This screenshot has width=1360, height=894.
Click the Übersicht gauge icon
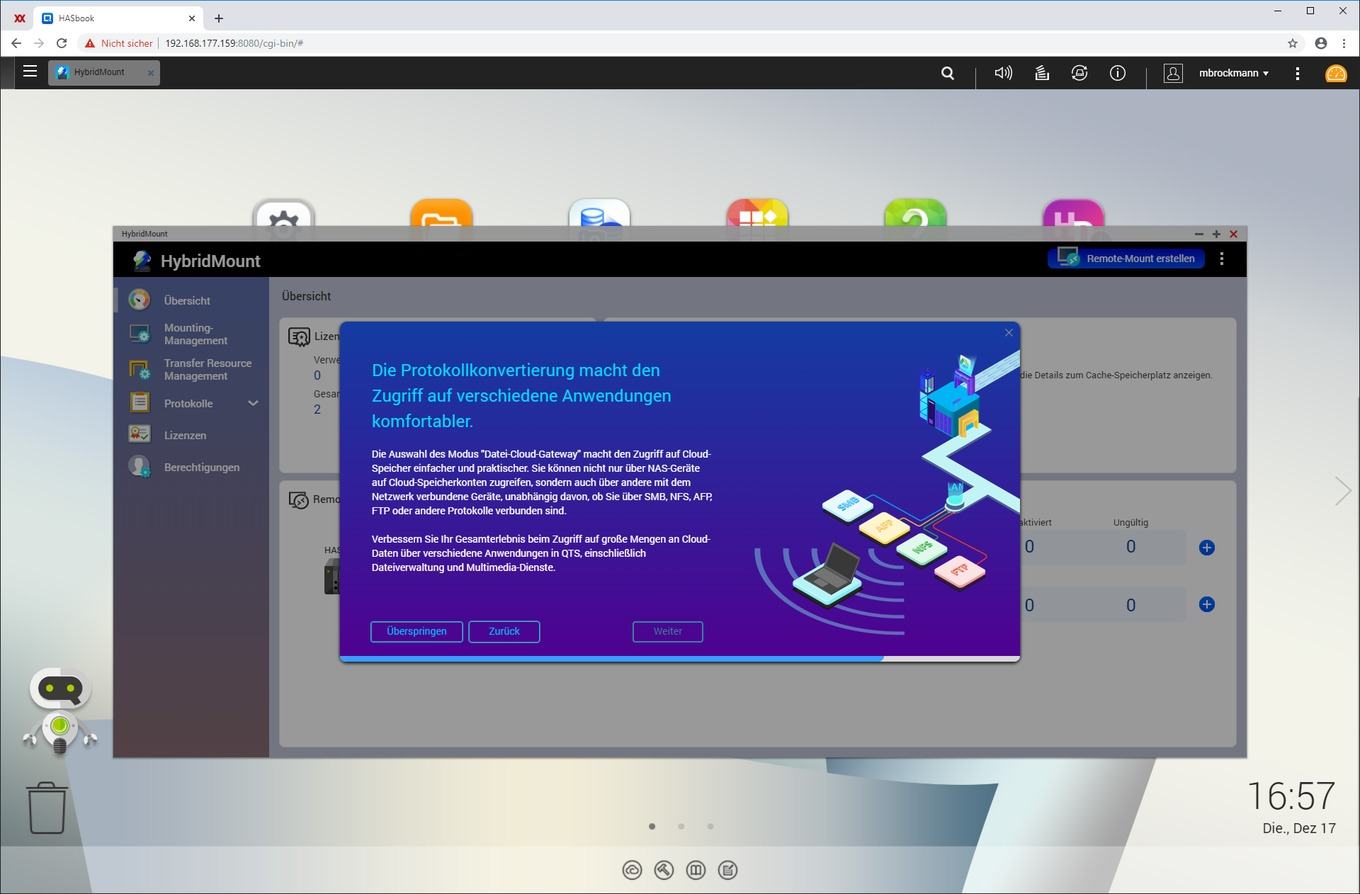tap(139, 299)
